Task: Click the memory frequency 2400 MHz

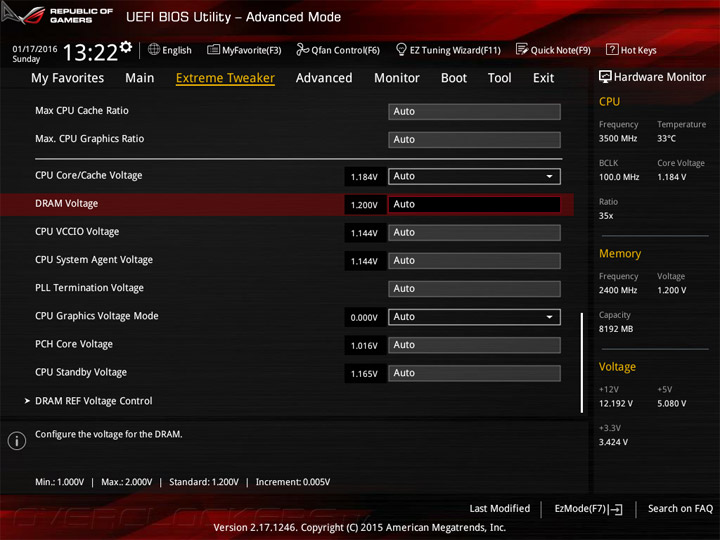Action: 618,290
